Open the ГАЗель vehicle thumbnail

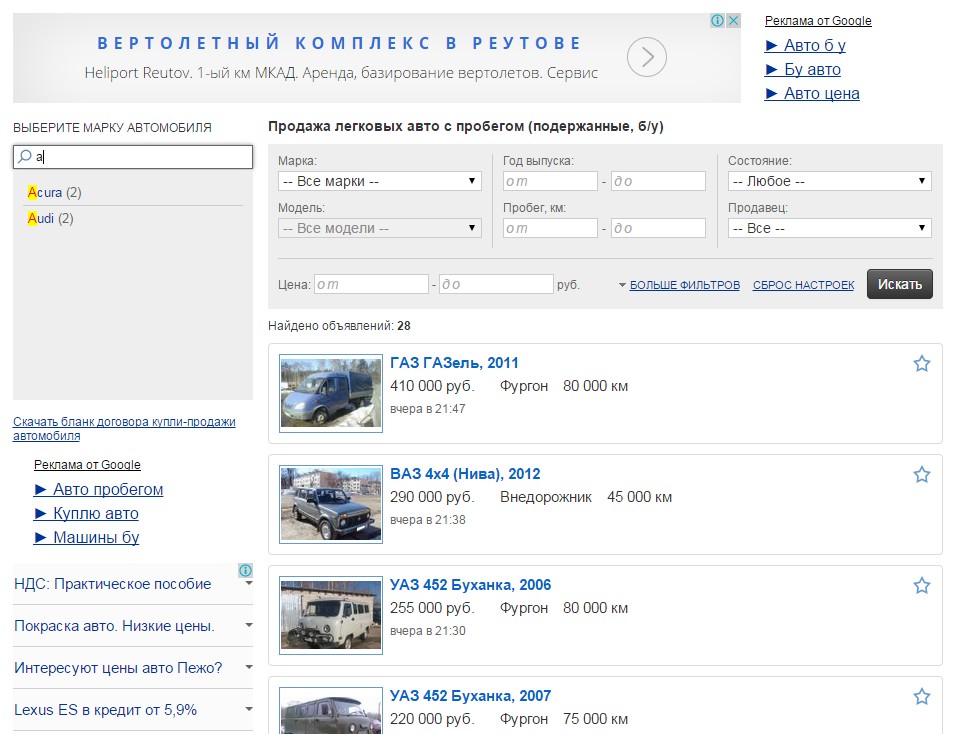pyautogui.click(x=331, y=393)
